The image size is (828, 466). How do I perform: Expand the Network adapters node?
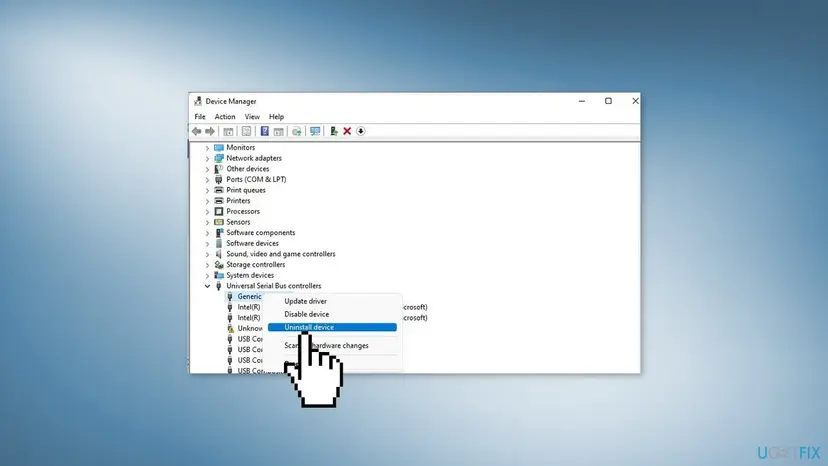pos(208,159)
